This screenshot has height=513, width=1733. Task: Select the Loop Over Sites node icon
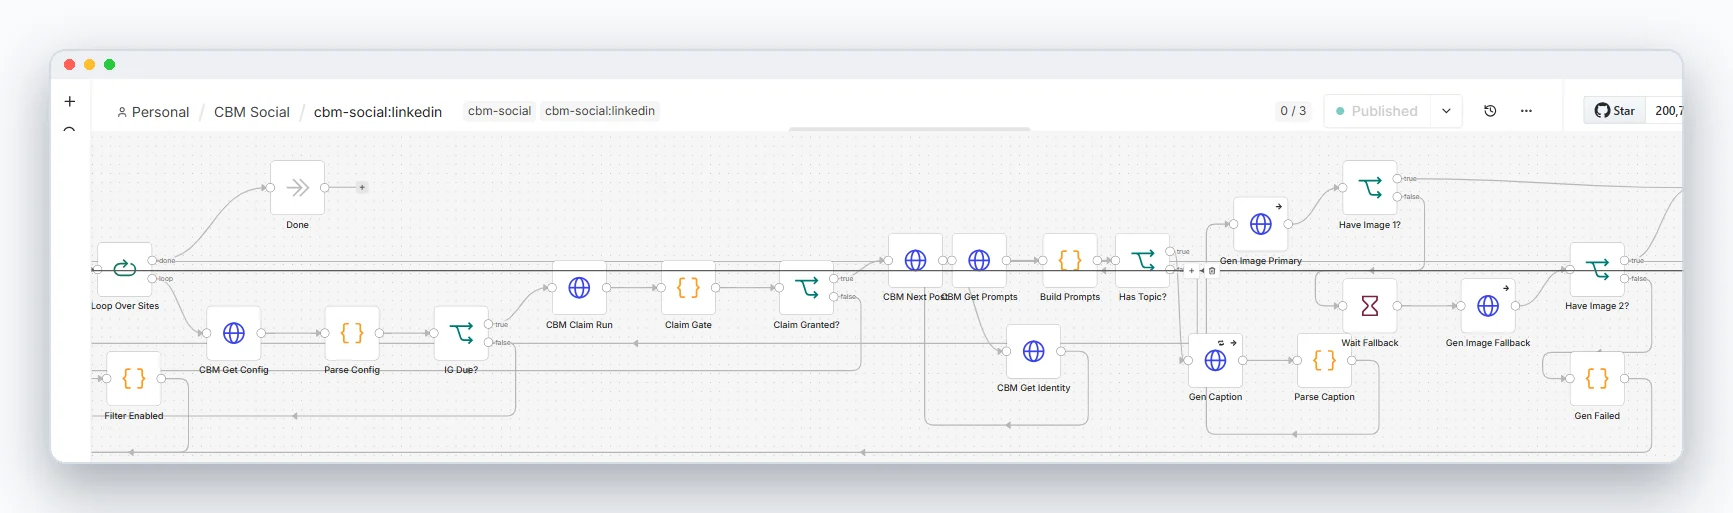(x=124, y=268)
